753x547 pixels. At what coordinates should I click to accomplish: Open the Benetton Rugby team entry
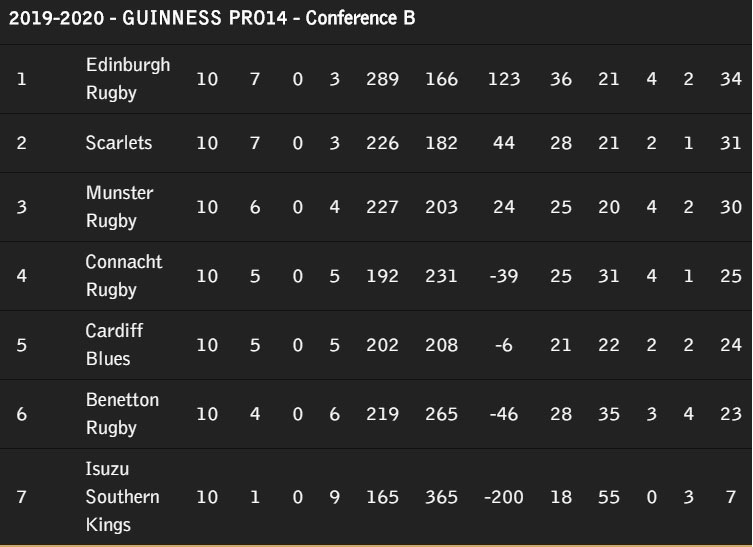coord(122,414)
